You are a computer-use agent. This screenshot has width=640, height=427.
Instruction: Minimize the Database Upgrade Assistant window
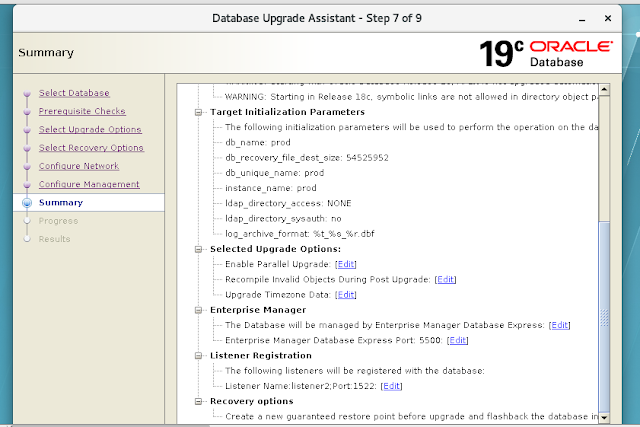[x=582, y=19]
